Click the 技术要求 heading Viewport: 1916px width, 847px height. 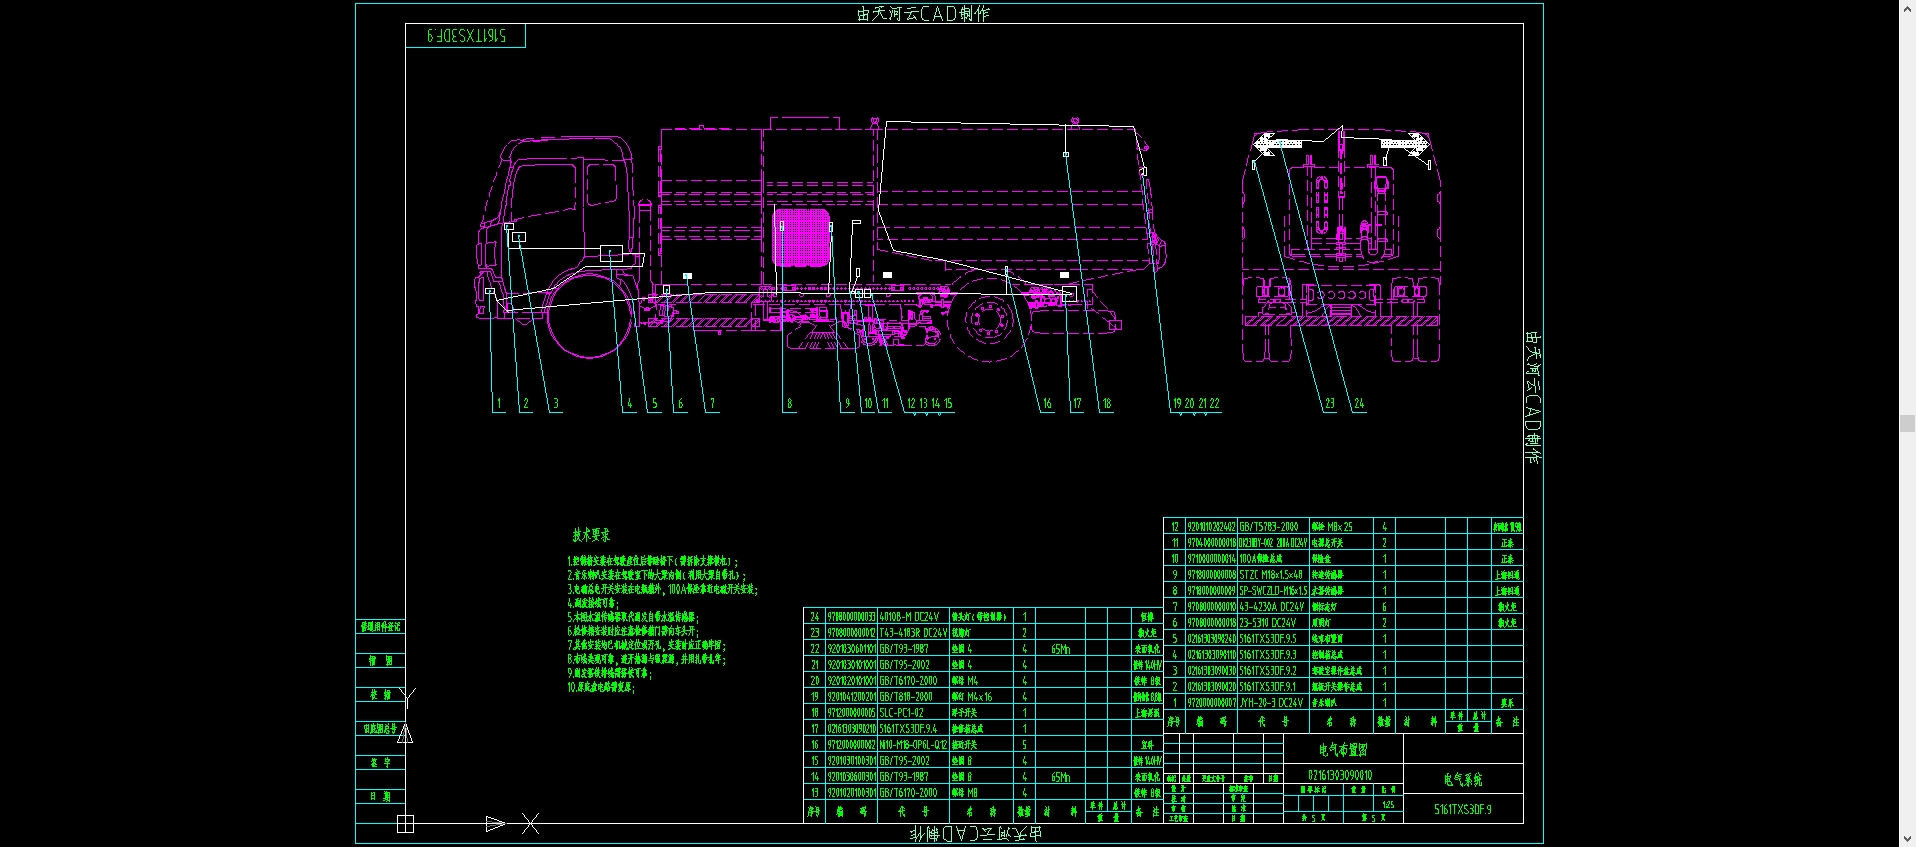coord(591,535)
